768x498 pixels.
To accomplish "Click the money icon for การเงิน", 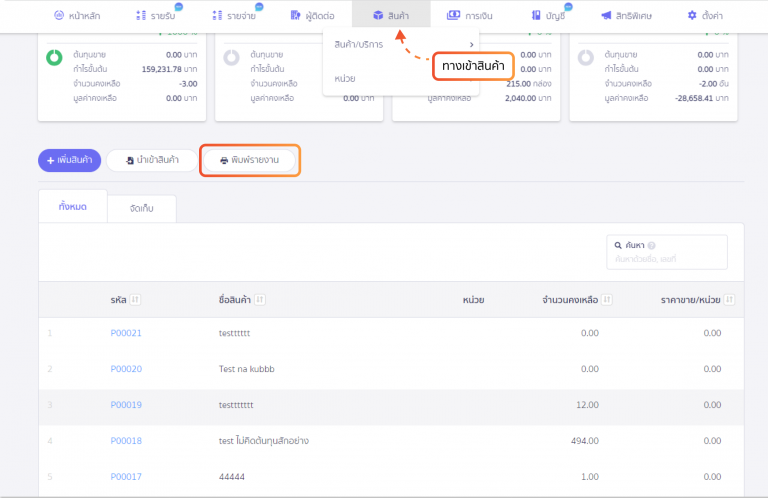I will point(453,16).
